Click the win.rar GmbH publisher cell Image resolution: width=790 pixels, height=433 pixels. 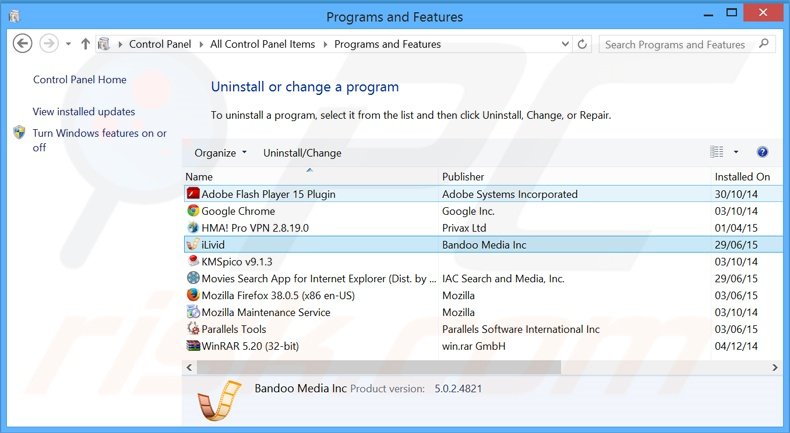point(474,346)
